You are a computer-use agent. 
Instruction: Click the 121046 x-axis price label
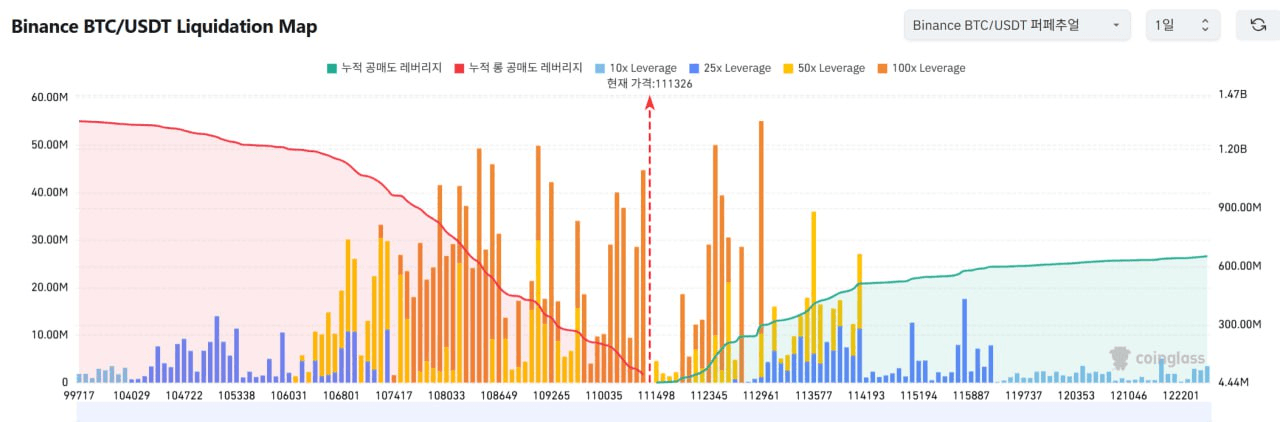pyautogui.click(x=1128, y=396)
